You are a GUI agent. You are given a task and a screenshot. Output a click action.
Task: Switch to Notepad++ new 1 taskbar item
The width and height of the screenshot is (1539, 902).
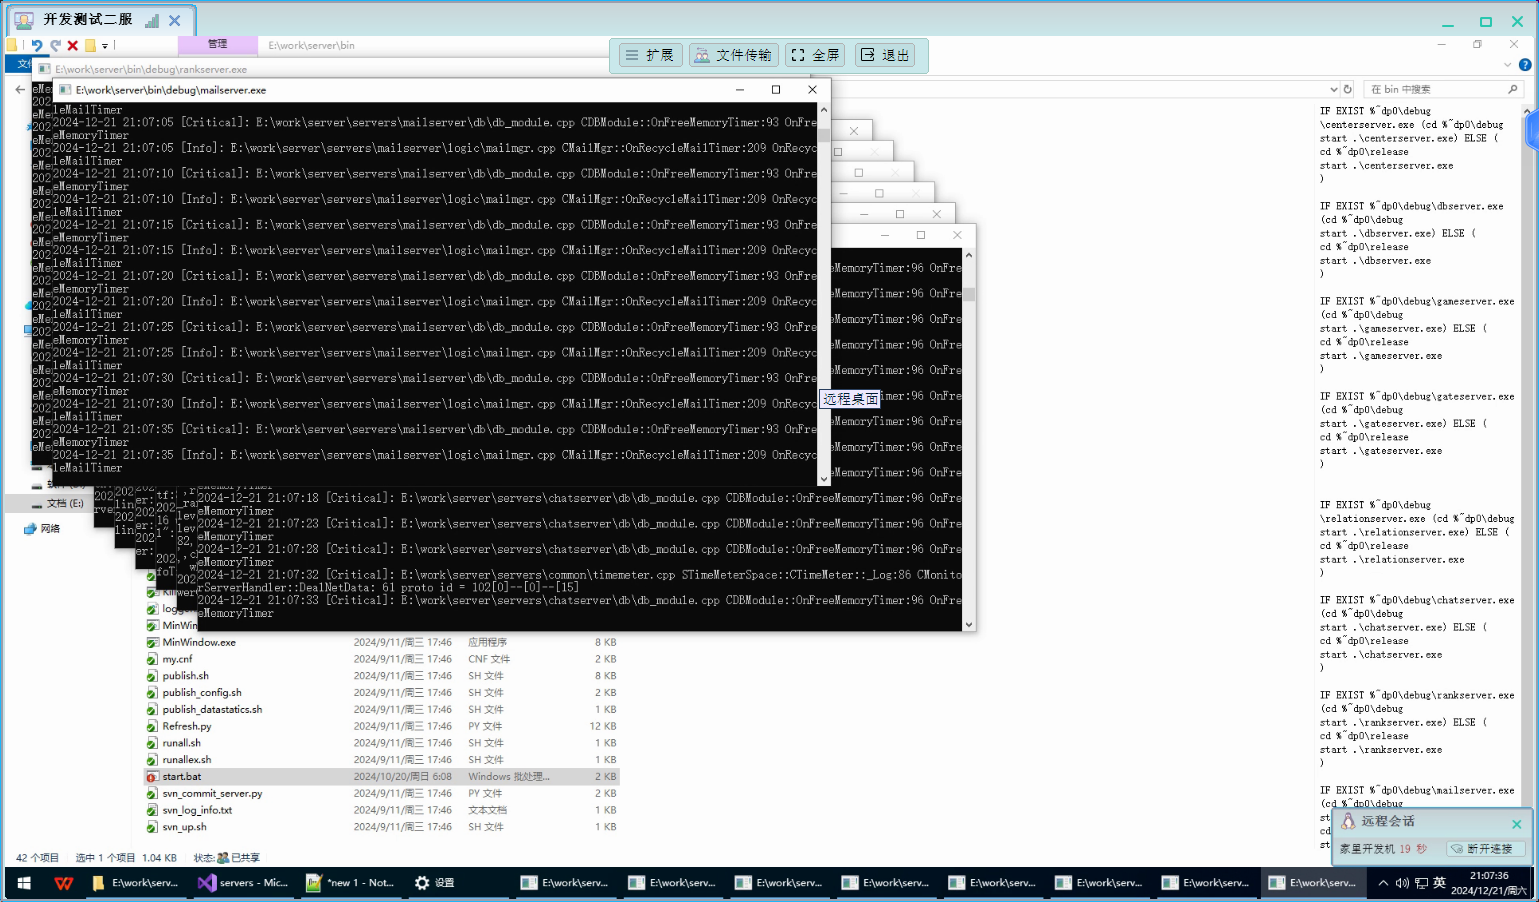pyautogui.click(x=350, y=883)
